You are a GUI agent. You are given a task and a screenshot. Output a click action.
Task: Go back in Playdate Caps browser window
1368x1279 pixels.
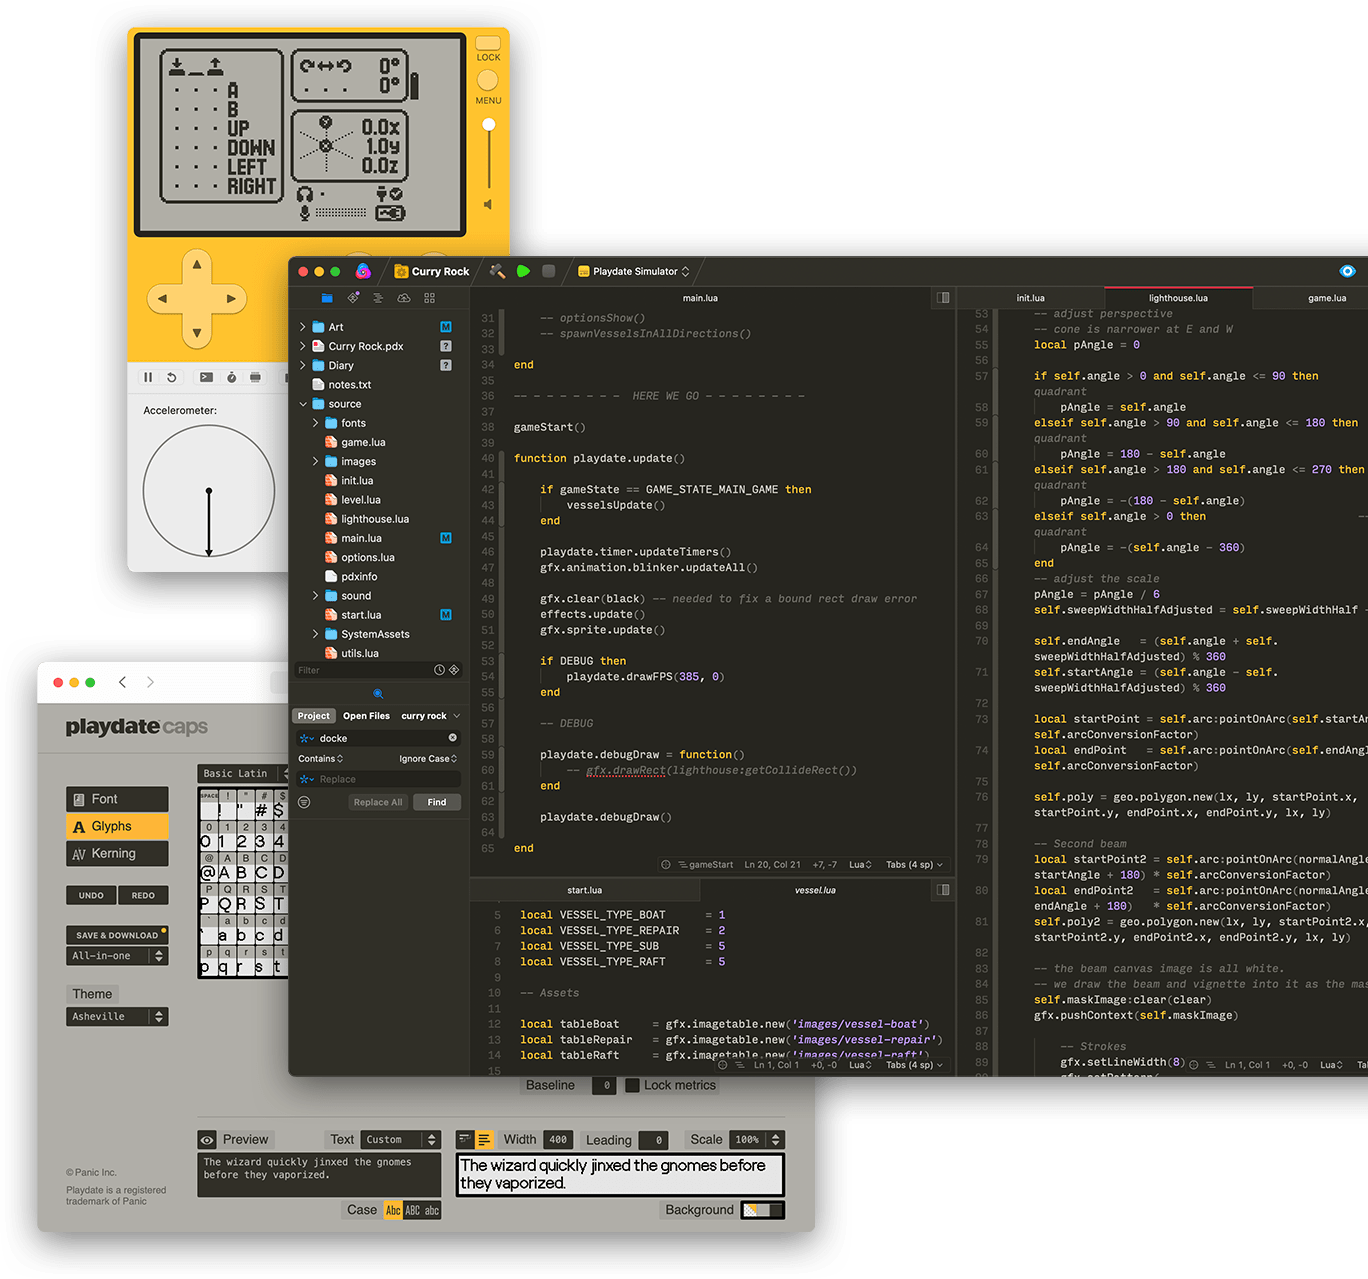point(123,682)
